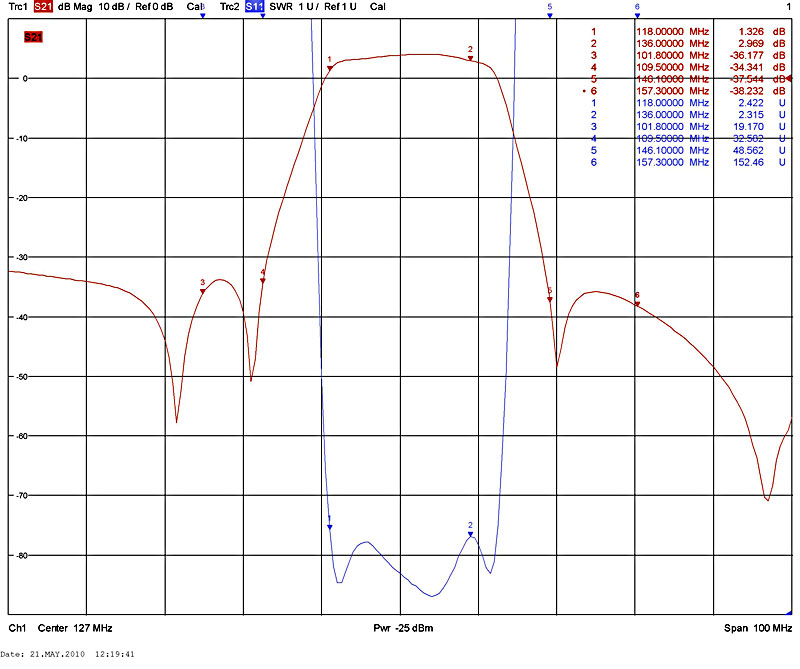Select the 152.46 U marker value
The width and height of the screenshot is (800, 669).
coord(760,162)
